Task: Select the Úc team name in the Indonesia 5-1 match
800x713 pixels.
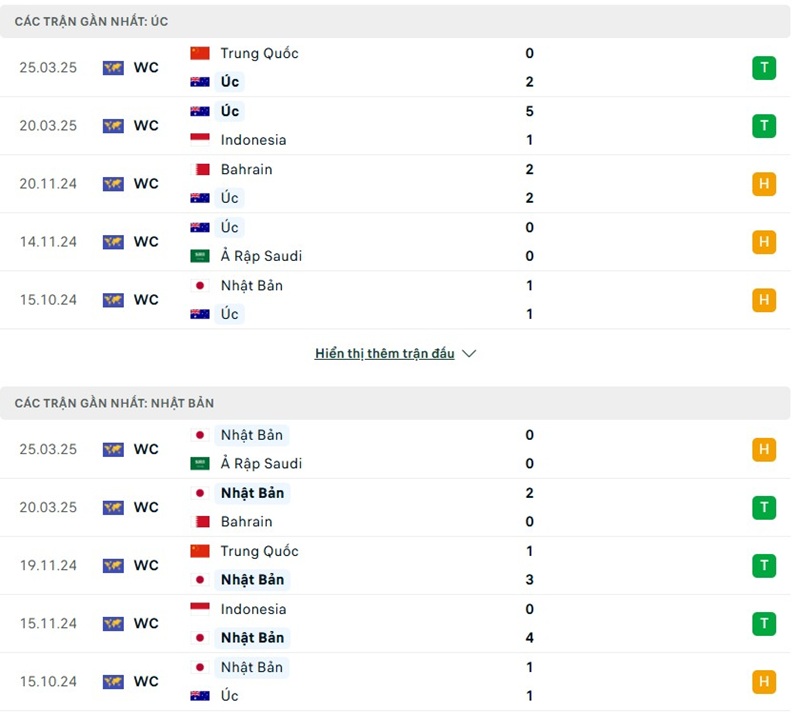Action: click(x=230, y=111)
